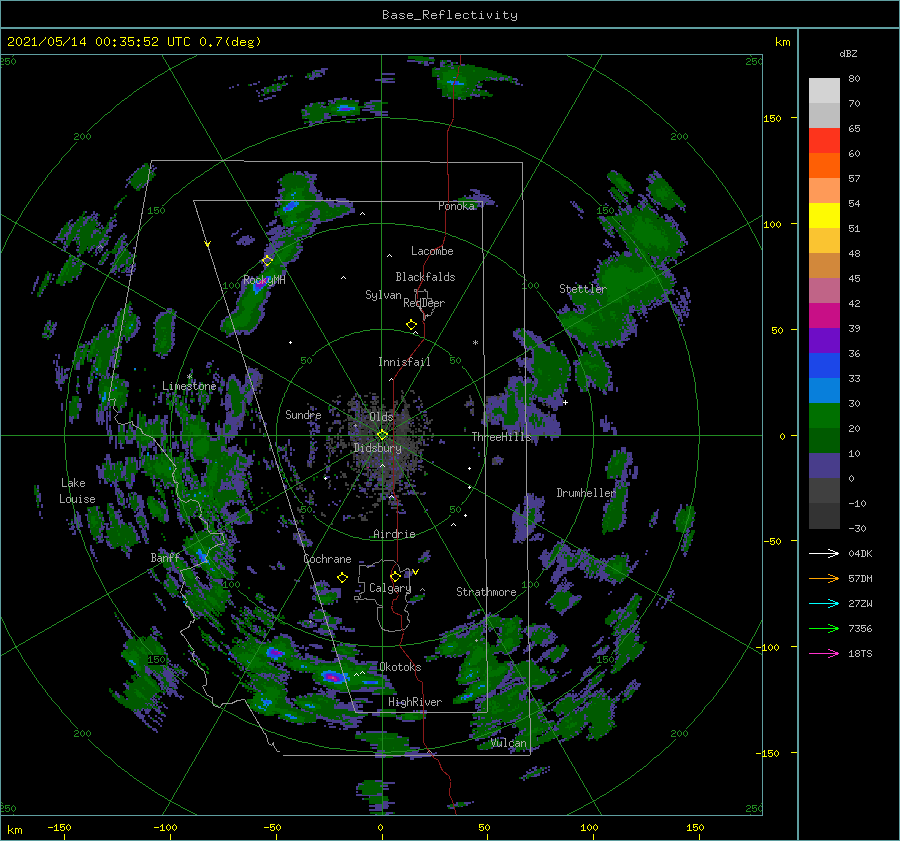Click the yellow diamond marker below Cochrane

click(x=343, y=578)
